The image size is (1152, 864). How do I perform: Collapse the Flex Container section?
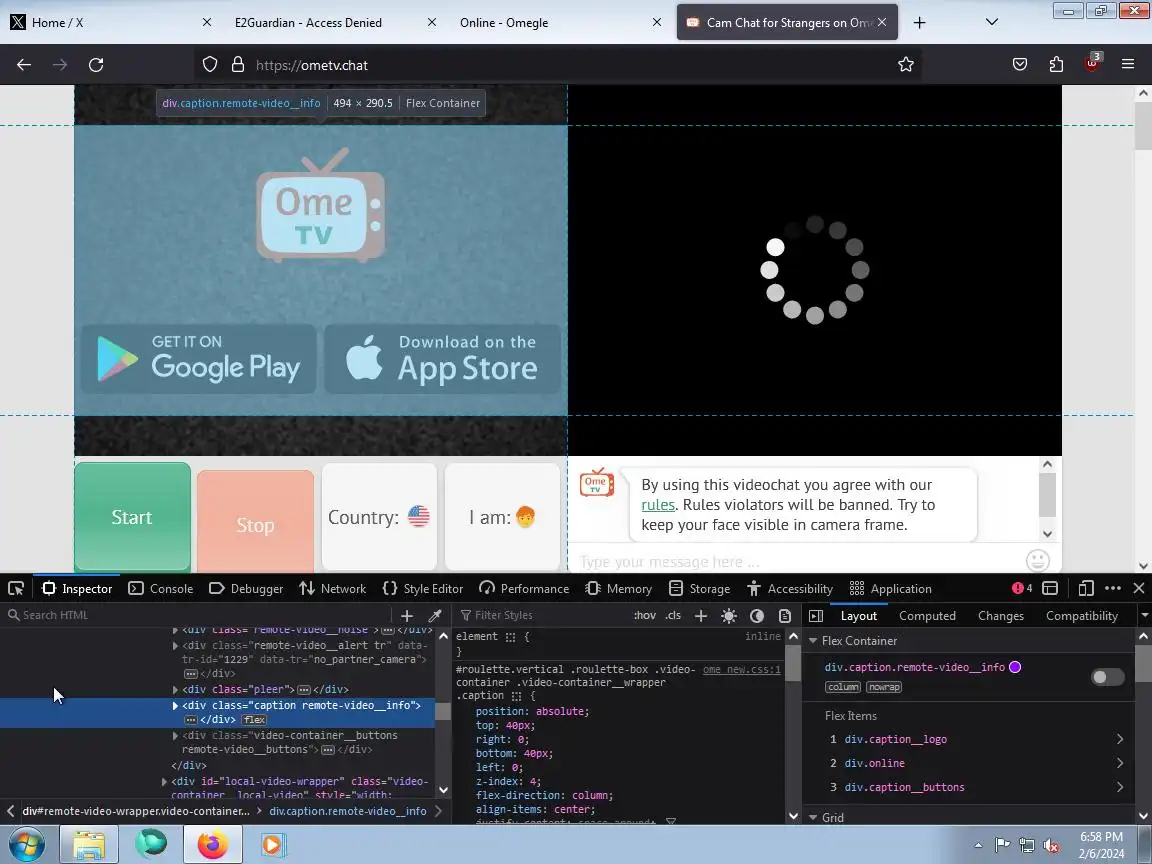coord(813,641)
